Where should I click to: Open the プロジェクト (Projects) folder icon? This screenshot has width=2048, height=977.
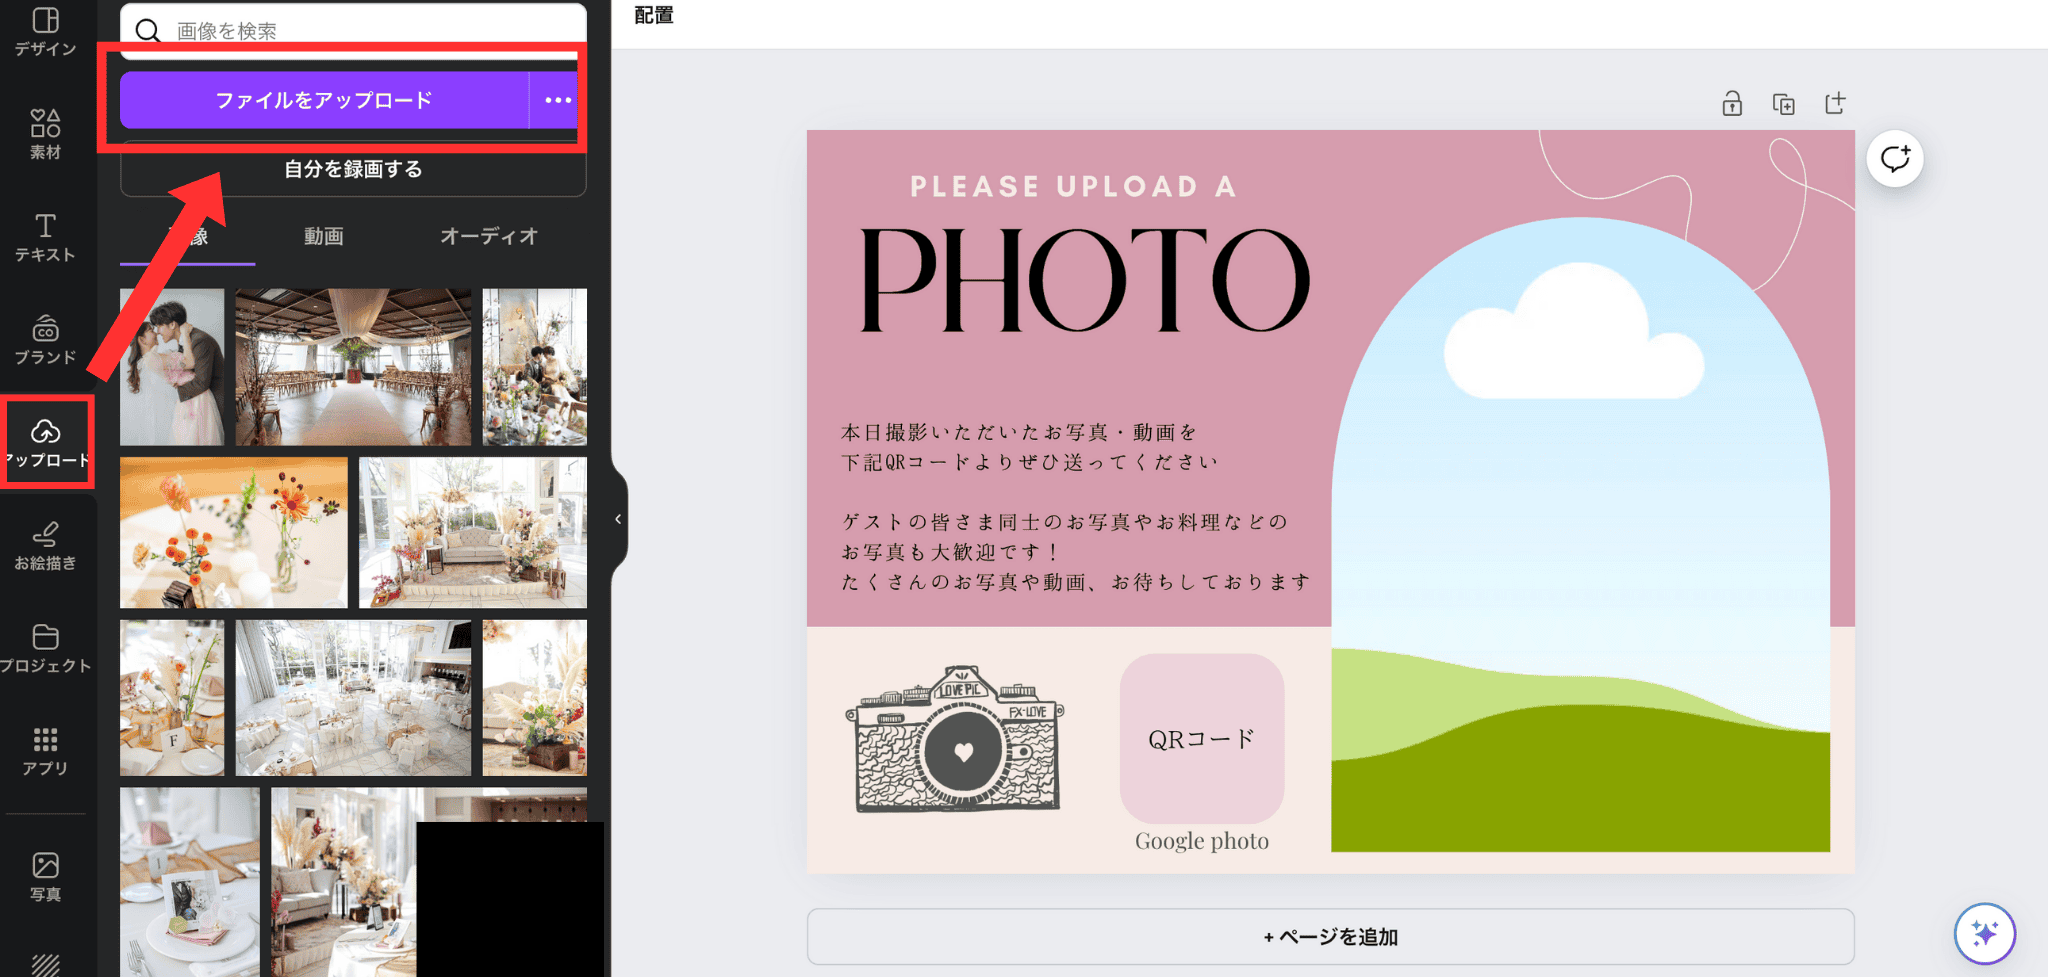coord(45,648)
